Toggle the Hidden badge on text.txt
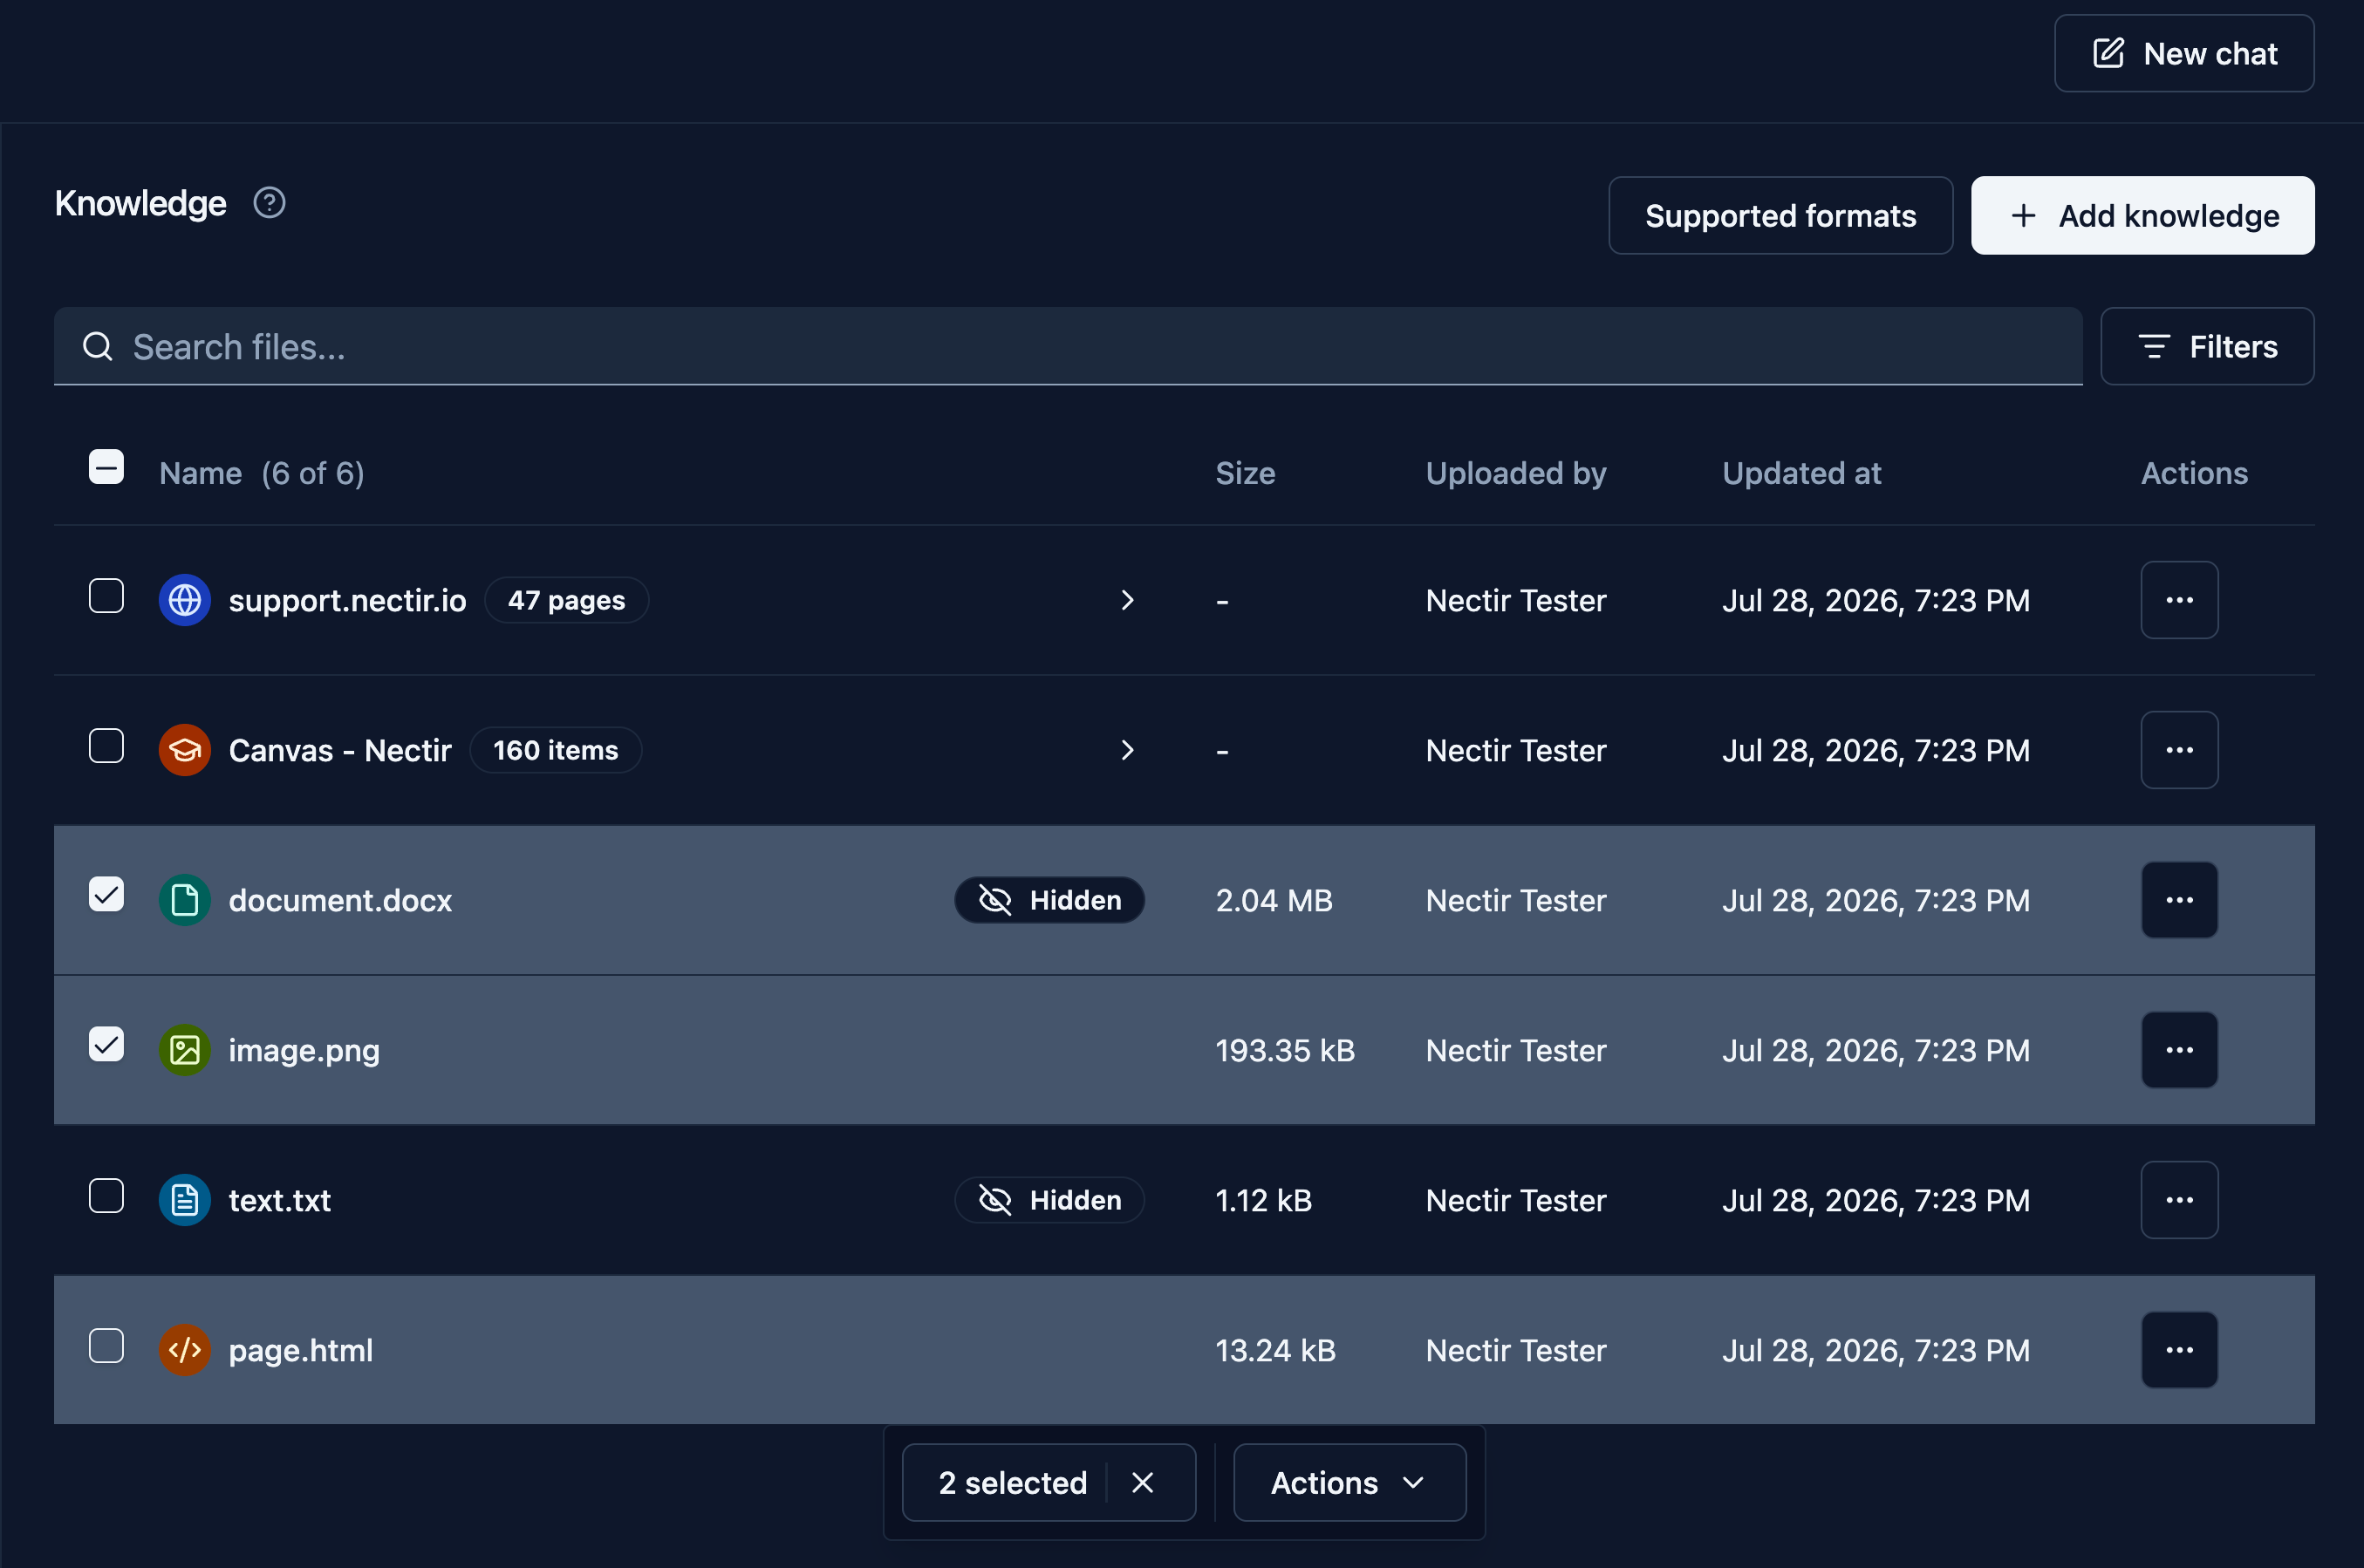 click(x=1049, y=1200)
